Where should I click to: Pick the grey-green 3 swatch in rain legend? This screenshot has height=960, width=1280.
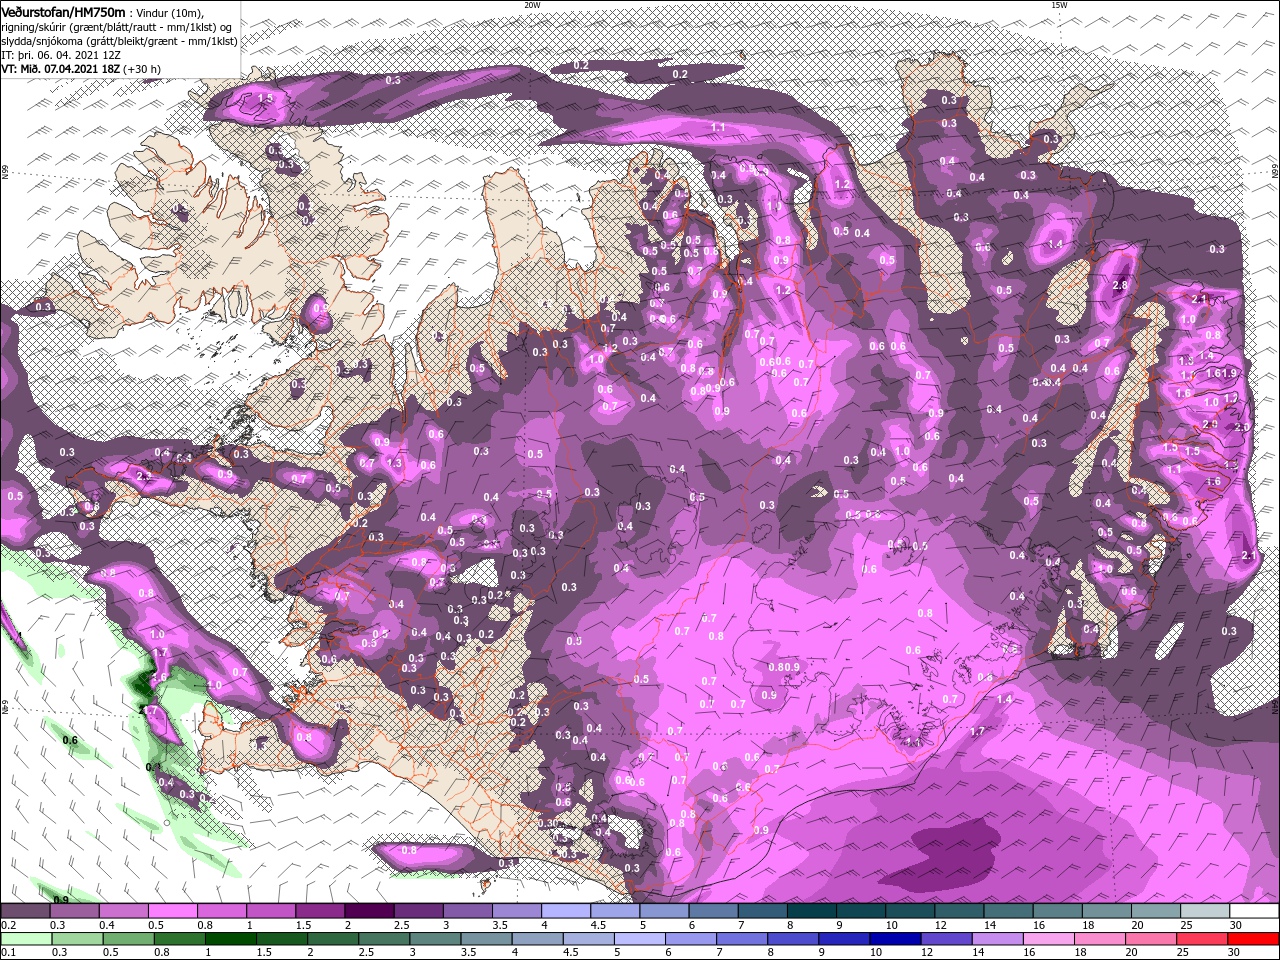(x=436, y=939)
